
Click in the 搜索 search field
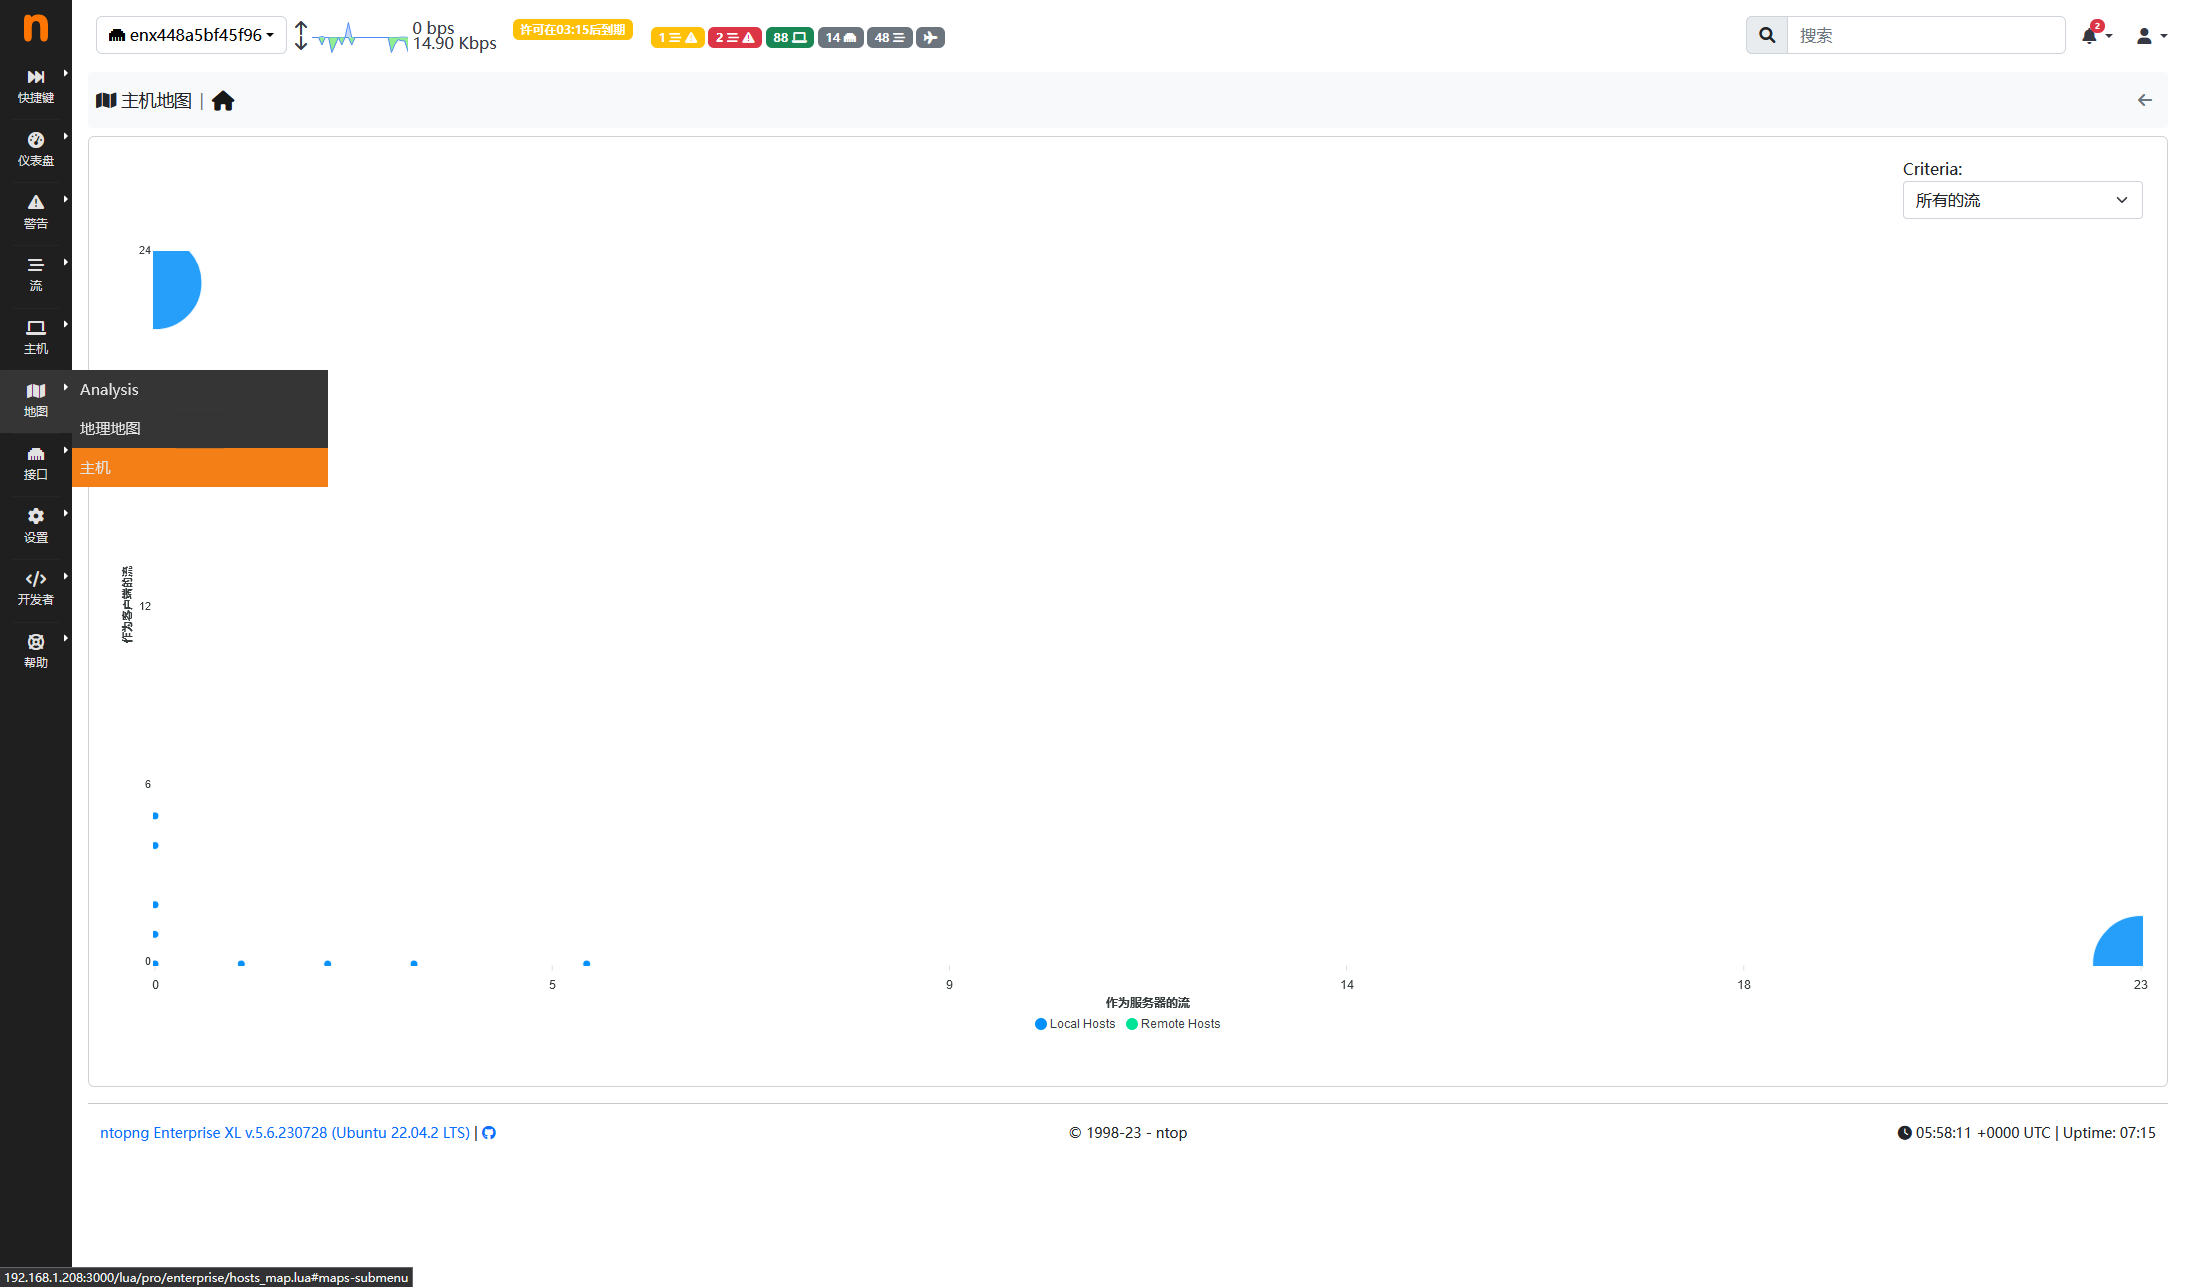[x=1925, y=35]
